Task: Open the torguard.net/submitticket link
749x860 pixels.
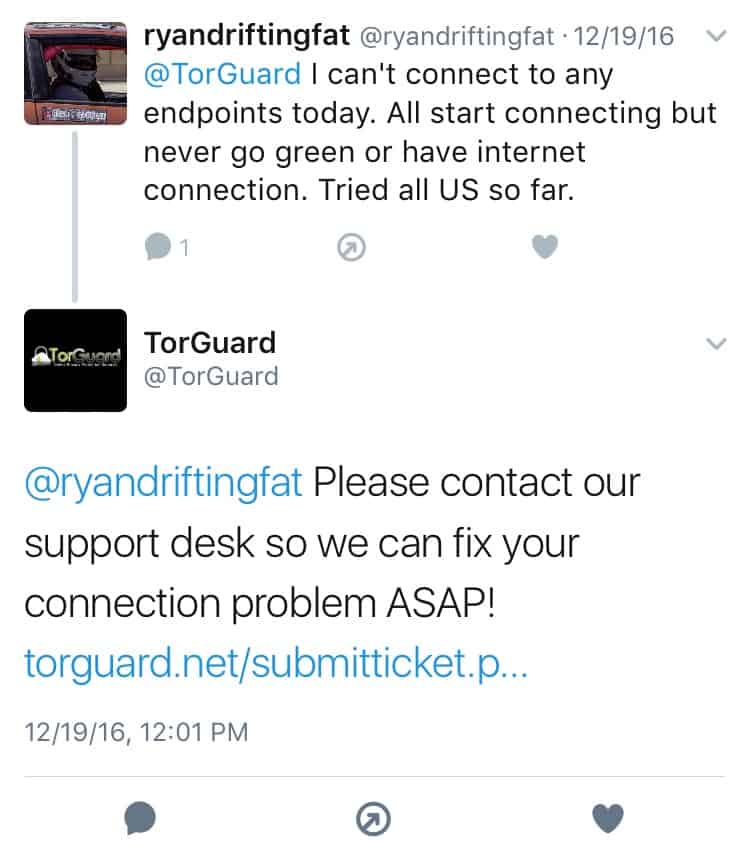Action: (x=276, y=664)
